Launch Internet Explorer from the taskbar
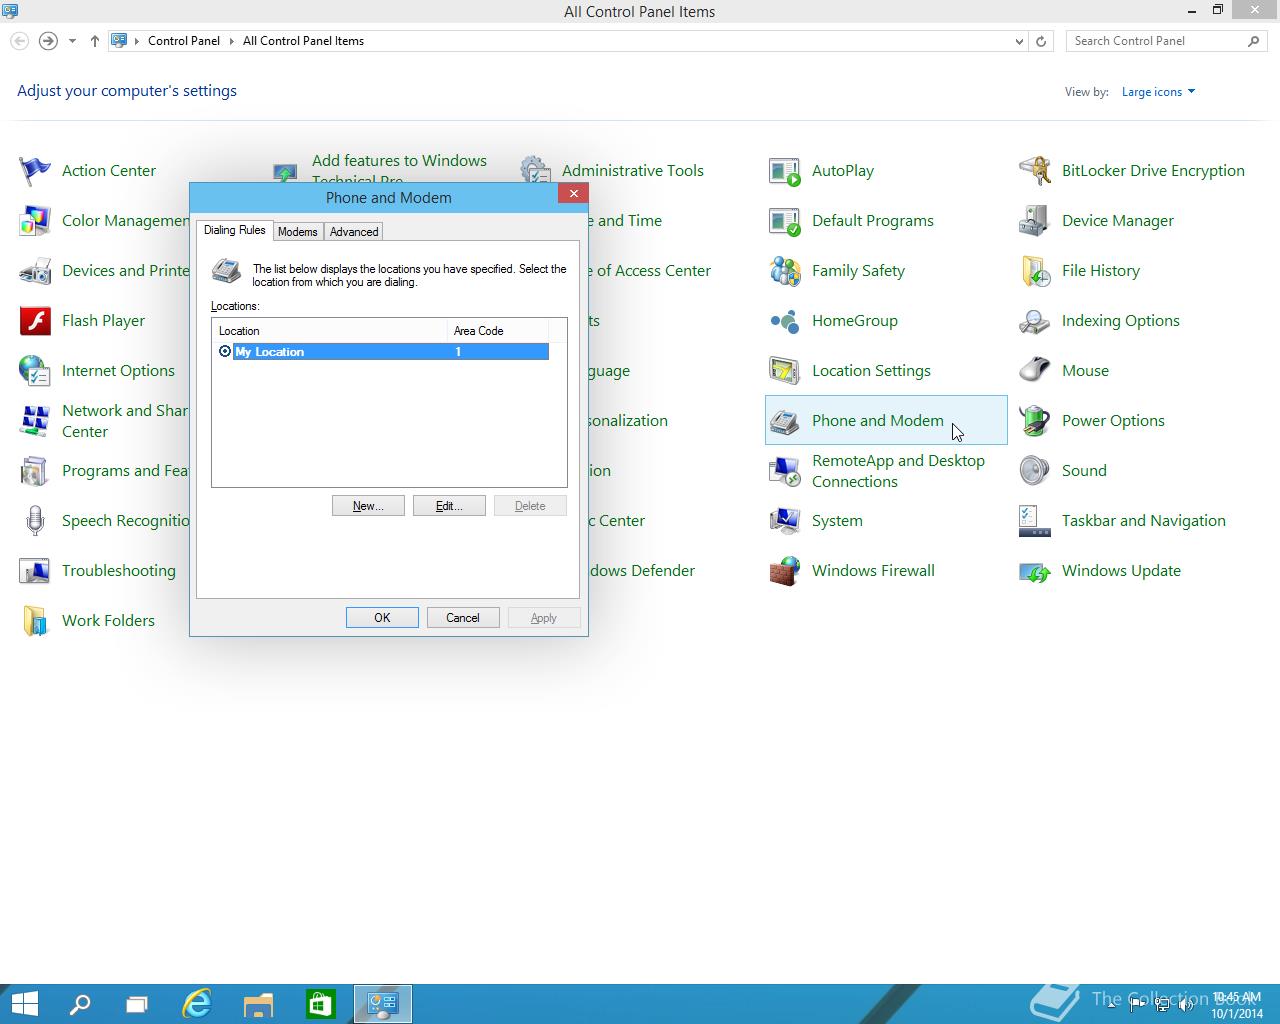This screenshot has height=1024, width=1280. [x=197, y=1003]
